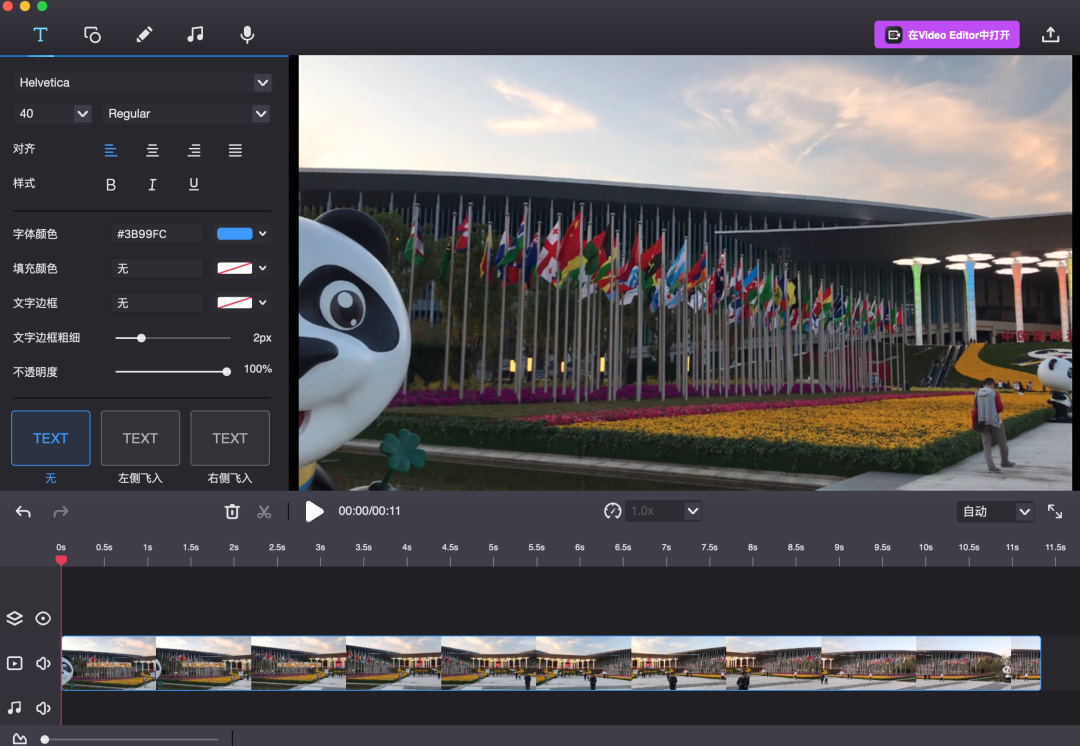1080x746 pixels.
Task: Toggle overlay track visibility eye
Action: tap(43, 619)
